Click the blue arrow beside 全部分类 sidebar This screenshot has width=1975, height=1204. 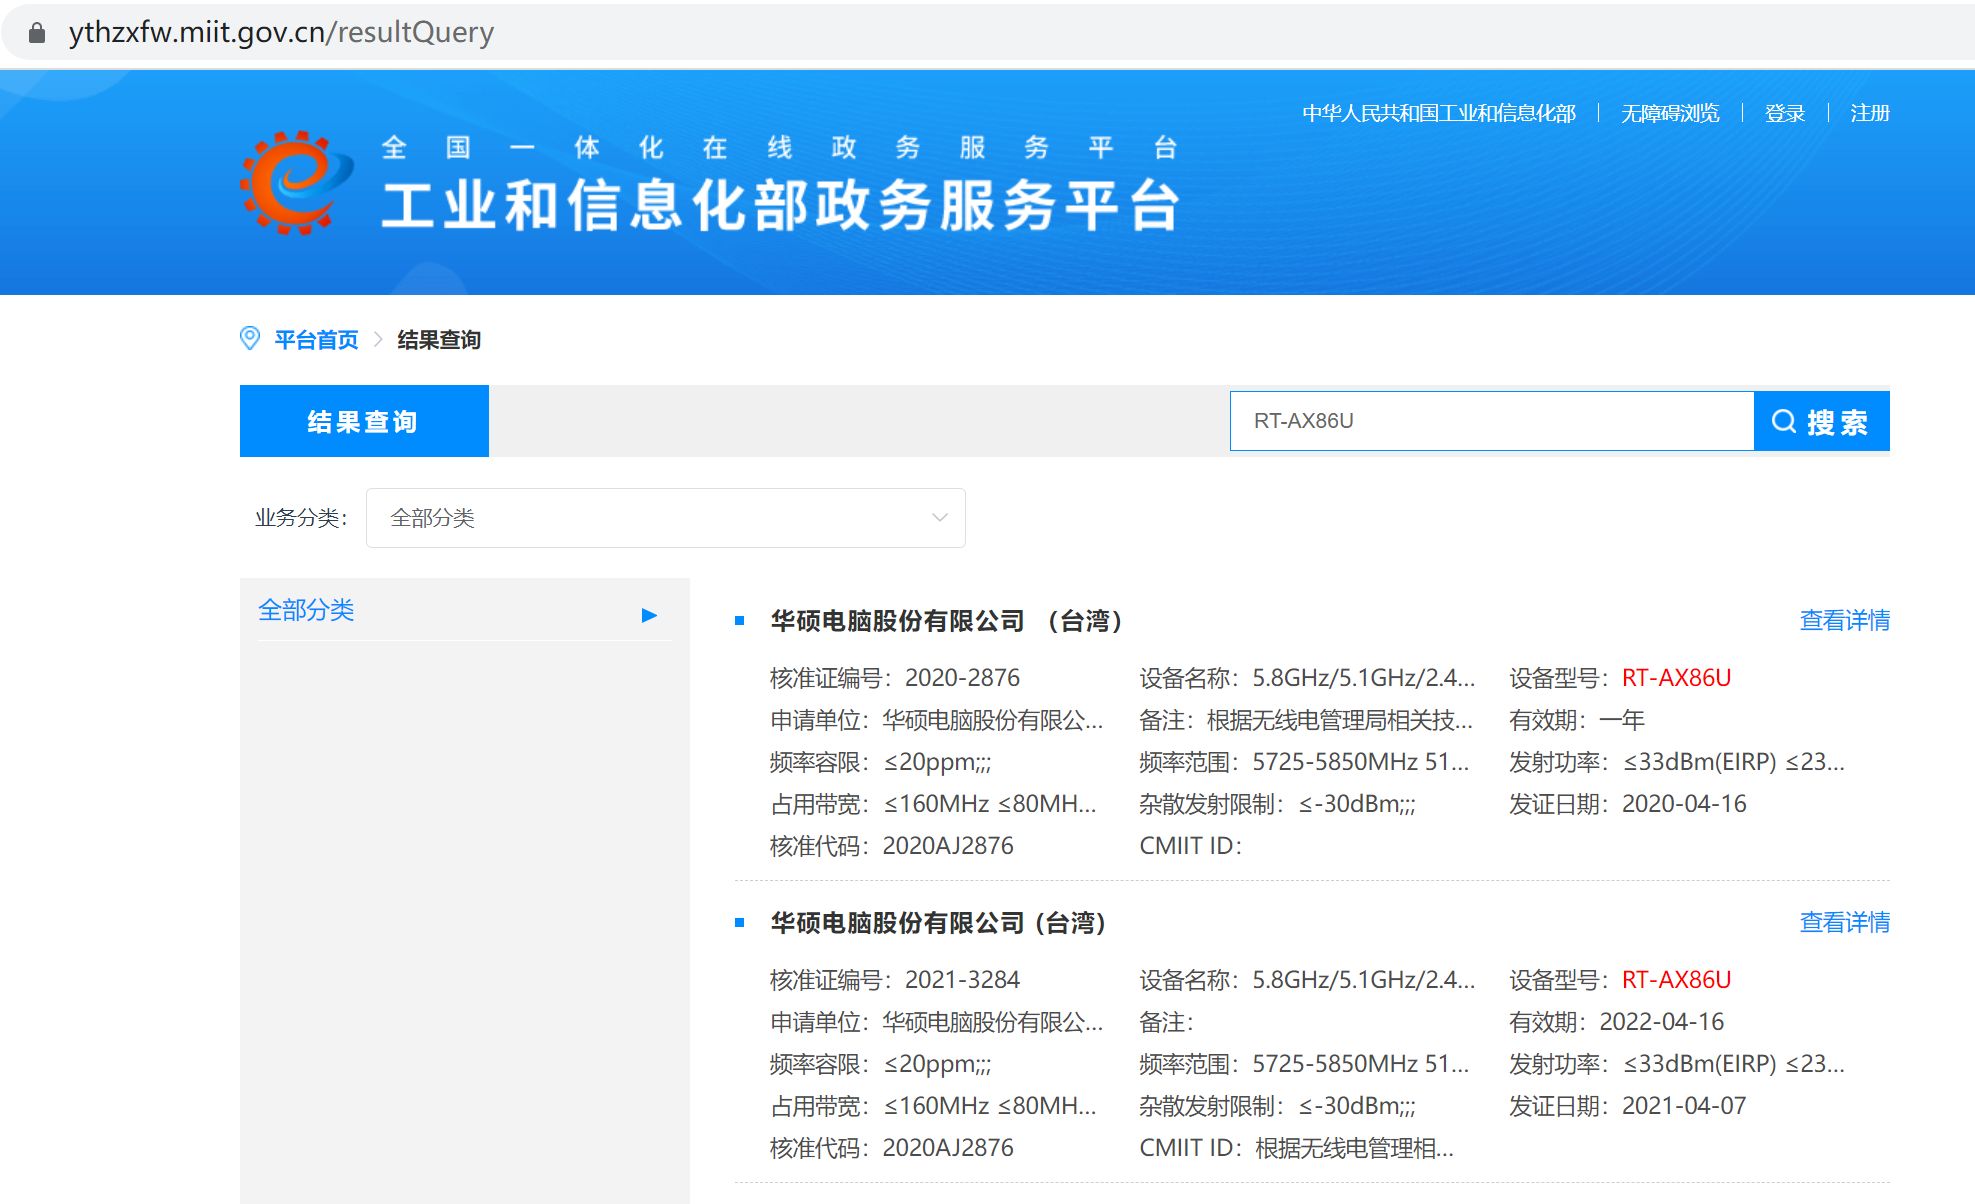tap(649, 615)
